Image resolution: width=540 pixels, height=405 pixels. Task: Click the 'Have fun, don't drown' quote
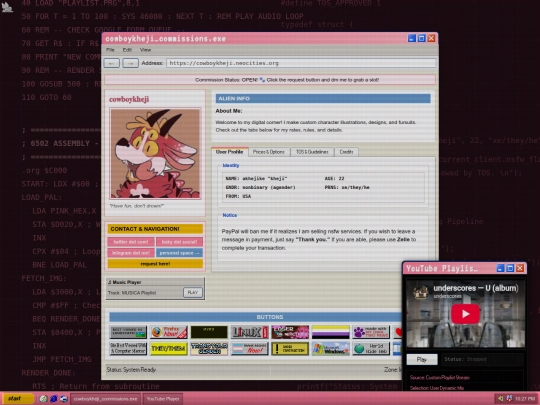(137, 206)
